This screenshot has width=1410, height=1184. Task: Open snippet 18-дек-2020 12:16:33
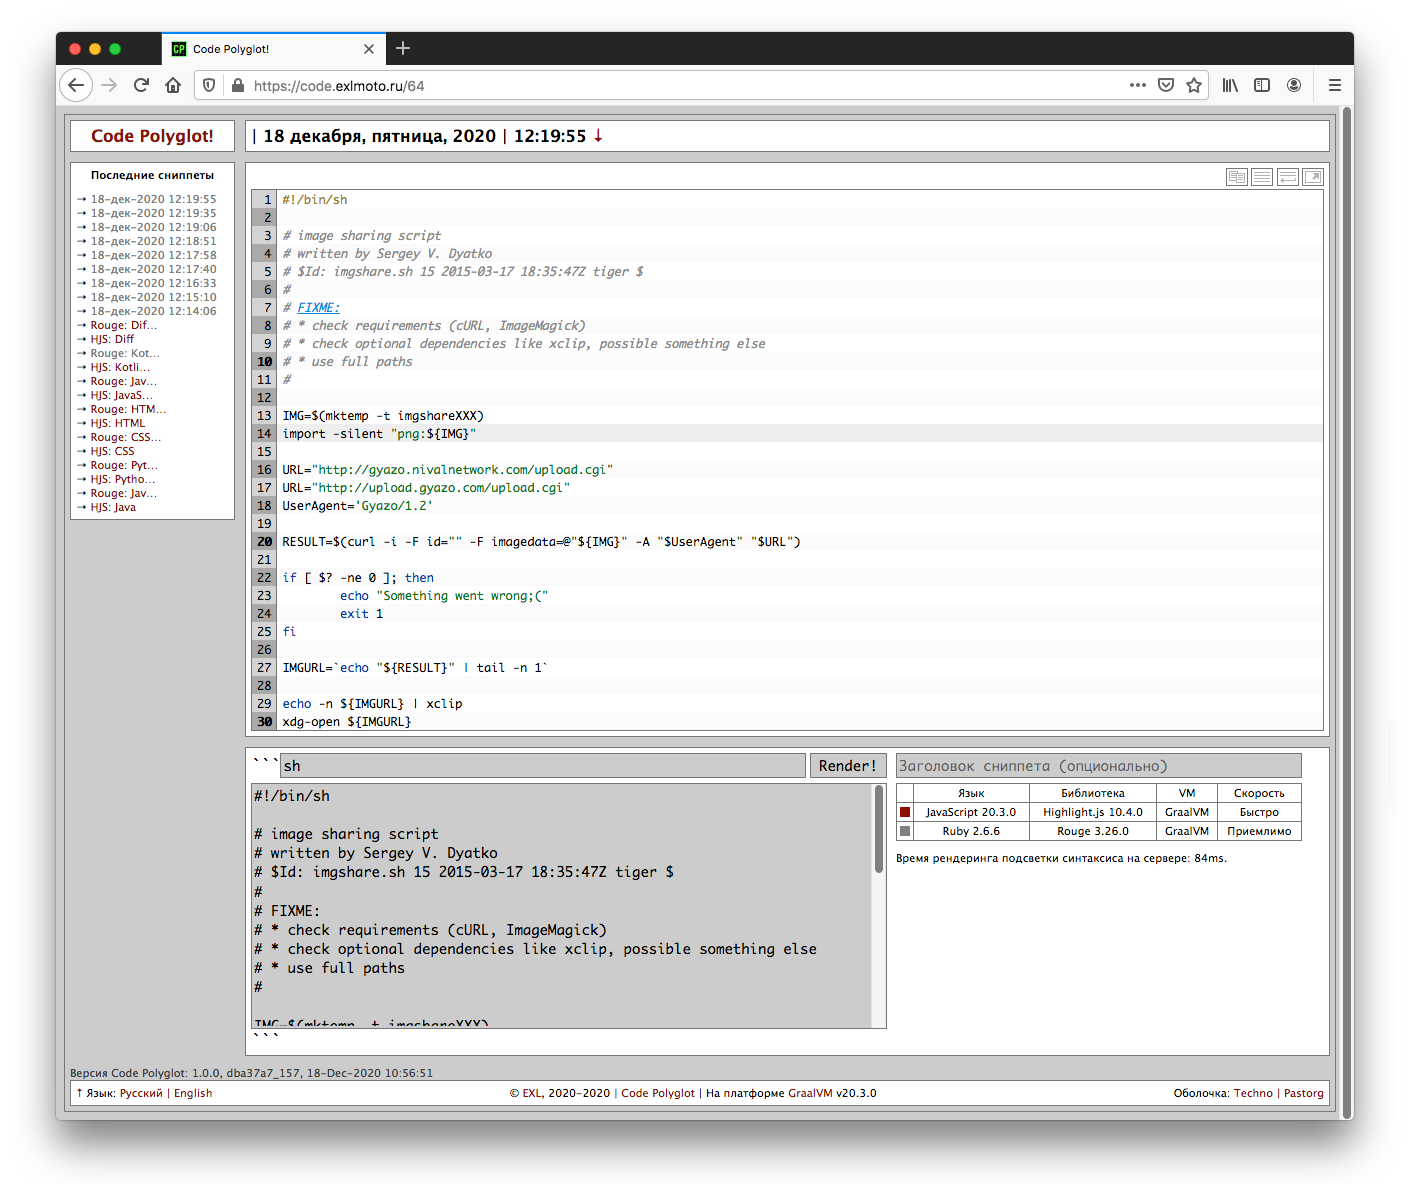pos(153,283)
